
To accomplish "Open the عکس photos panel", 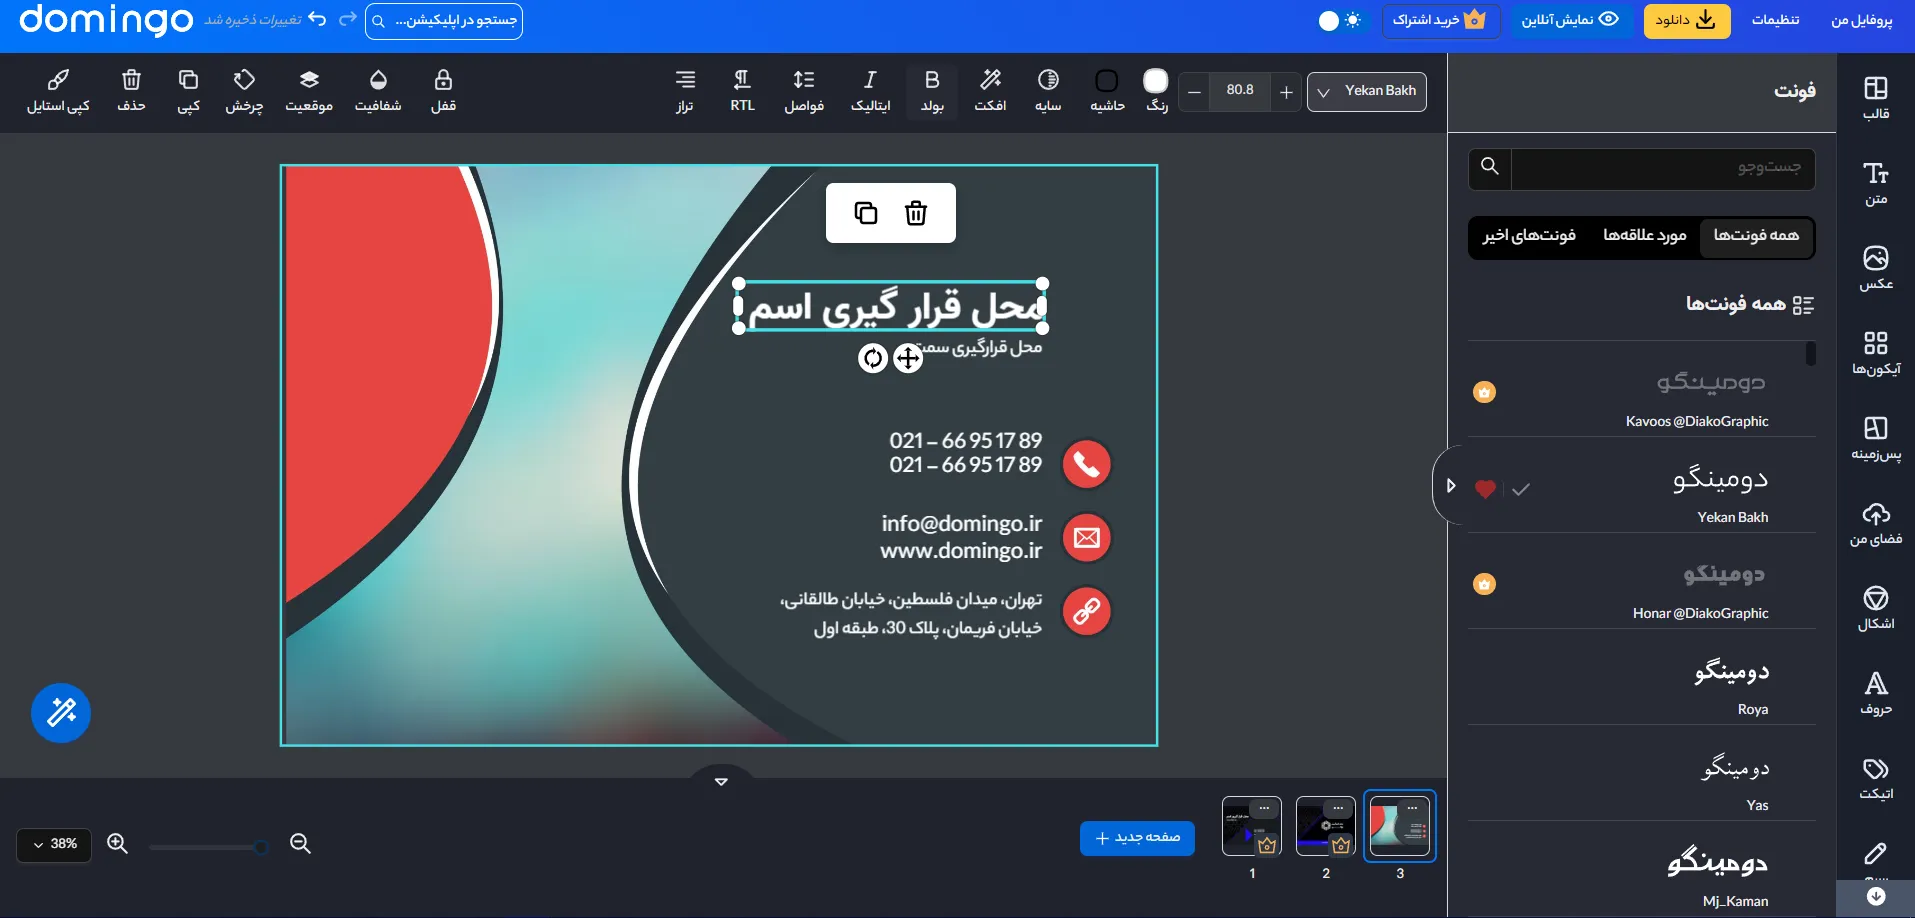I will tap(1875, 268).
